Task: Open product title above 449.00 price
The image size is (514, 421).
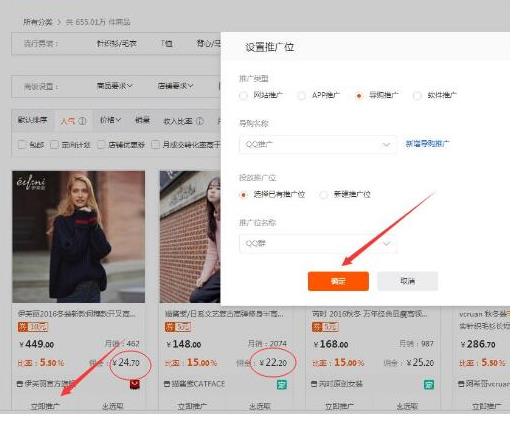Action: pos(76,314)
